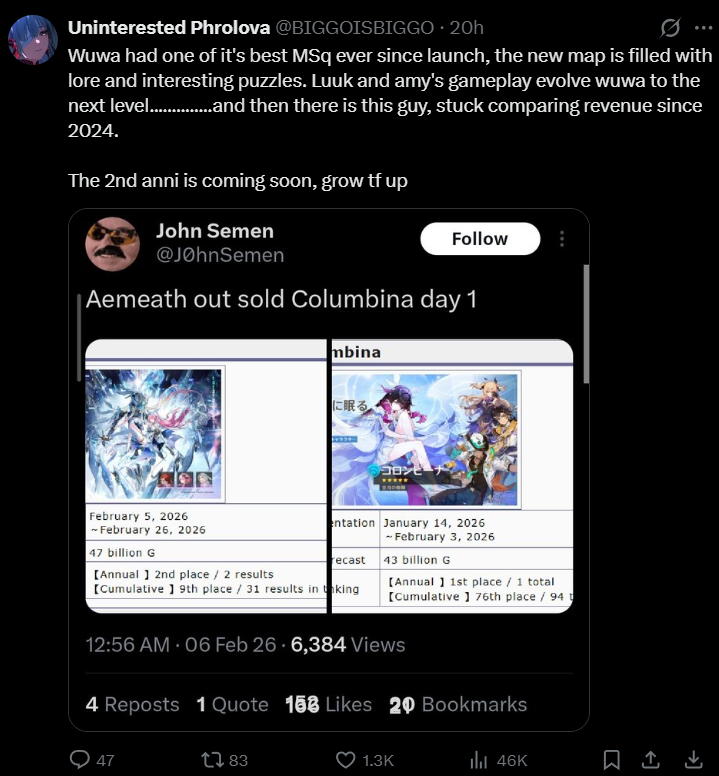The height and width of the screenshot is (776, 719).
Task: Bookmark the post with the bookmark icon
Action: pyautogui.click(x=612, y=760)
